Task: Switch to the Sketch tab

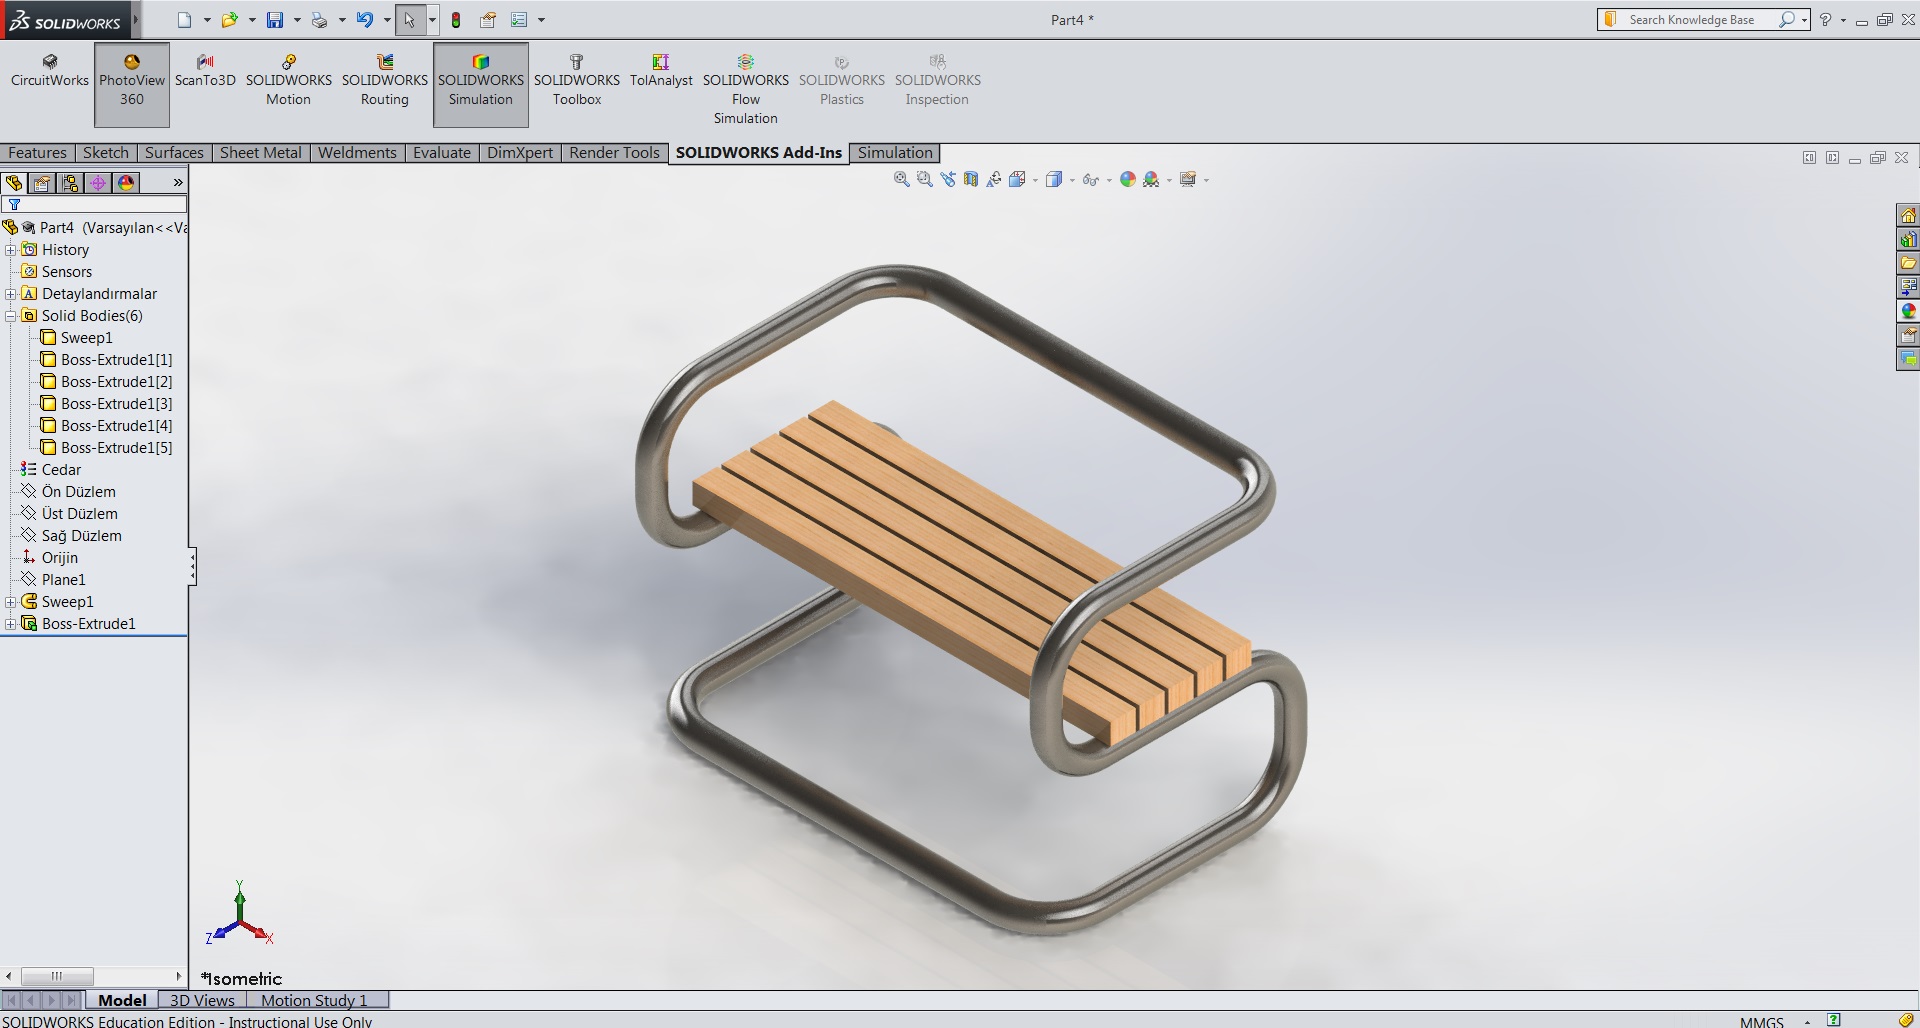Action: pos(106,153)
